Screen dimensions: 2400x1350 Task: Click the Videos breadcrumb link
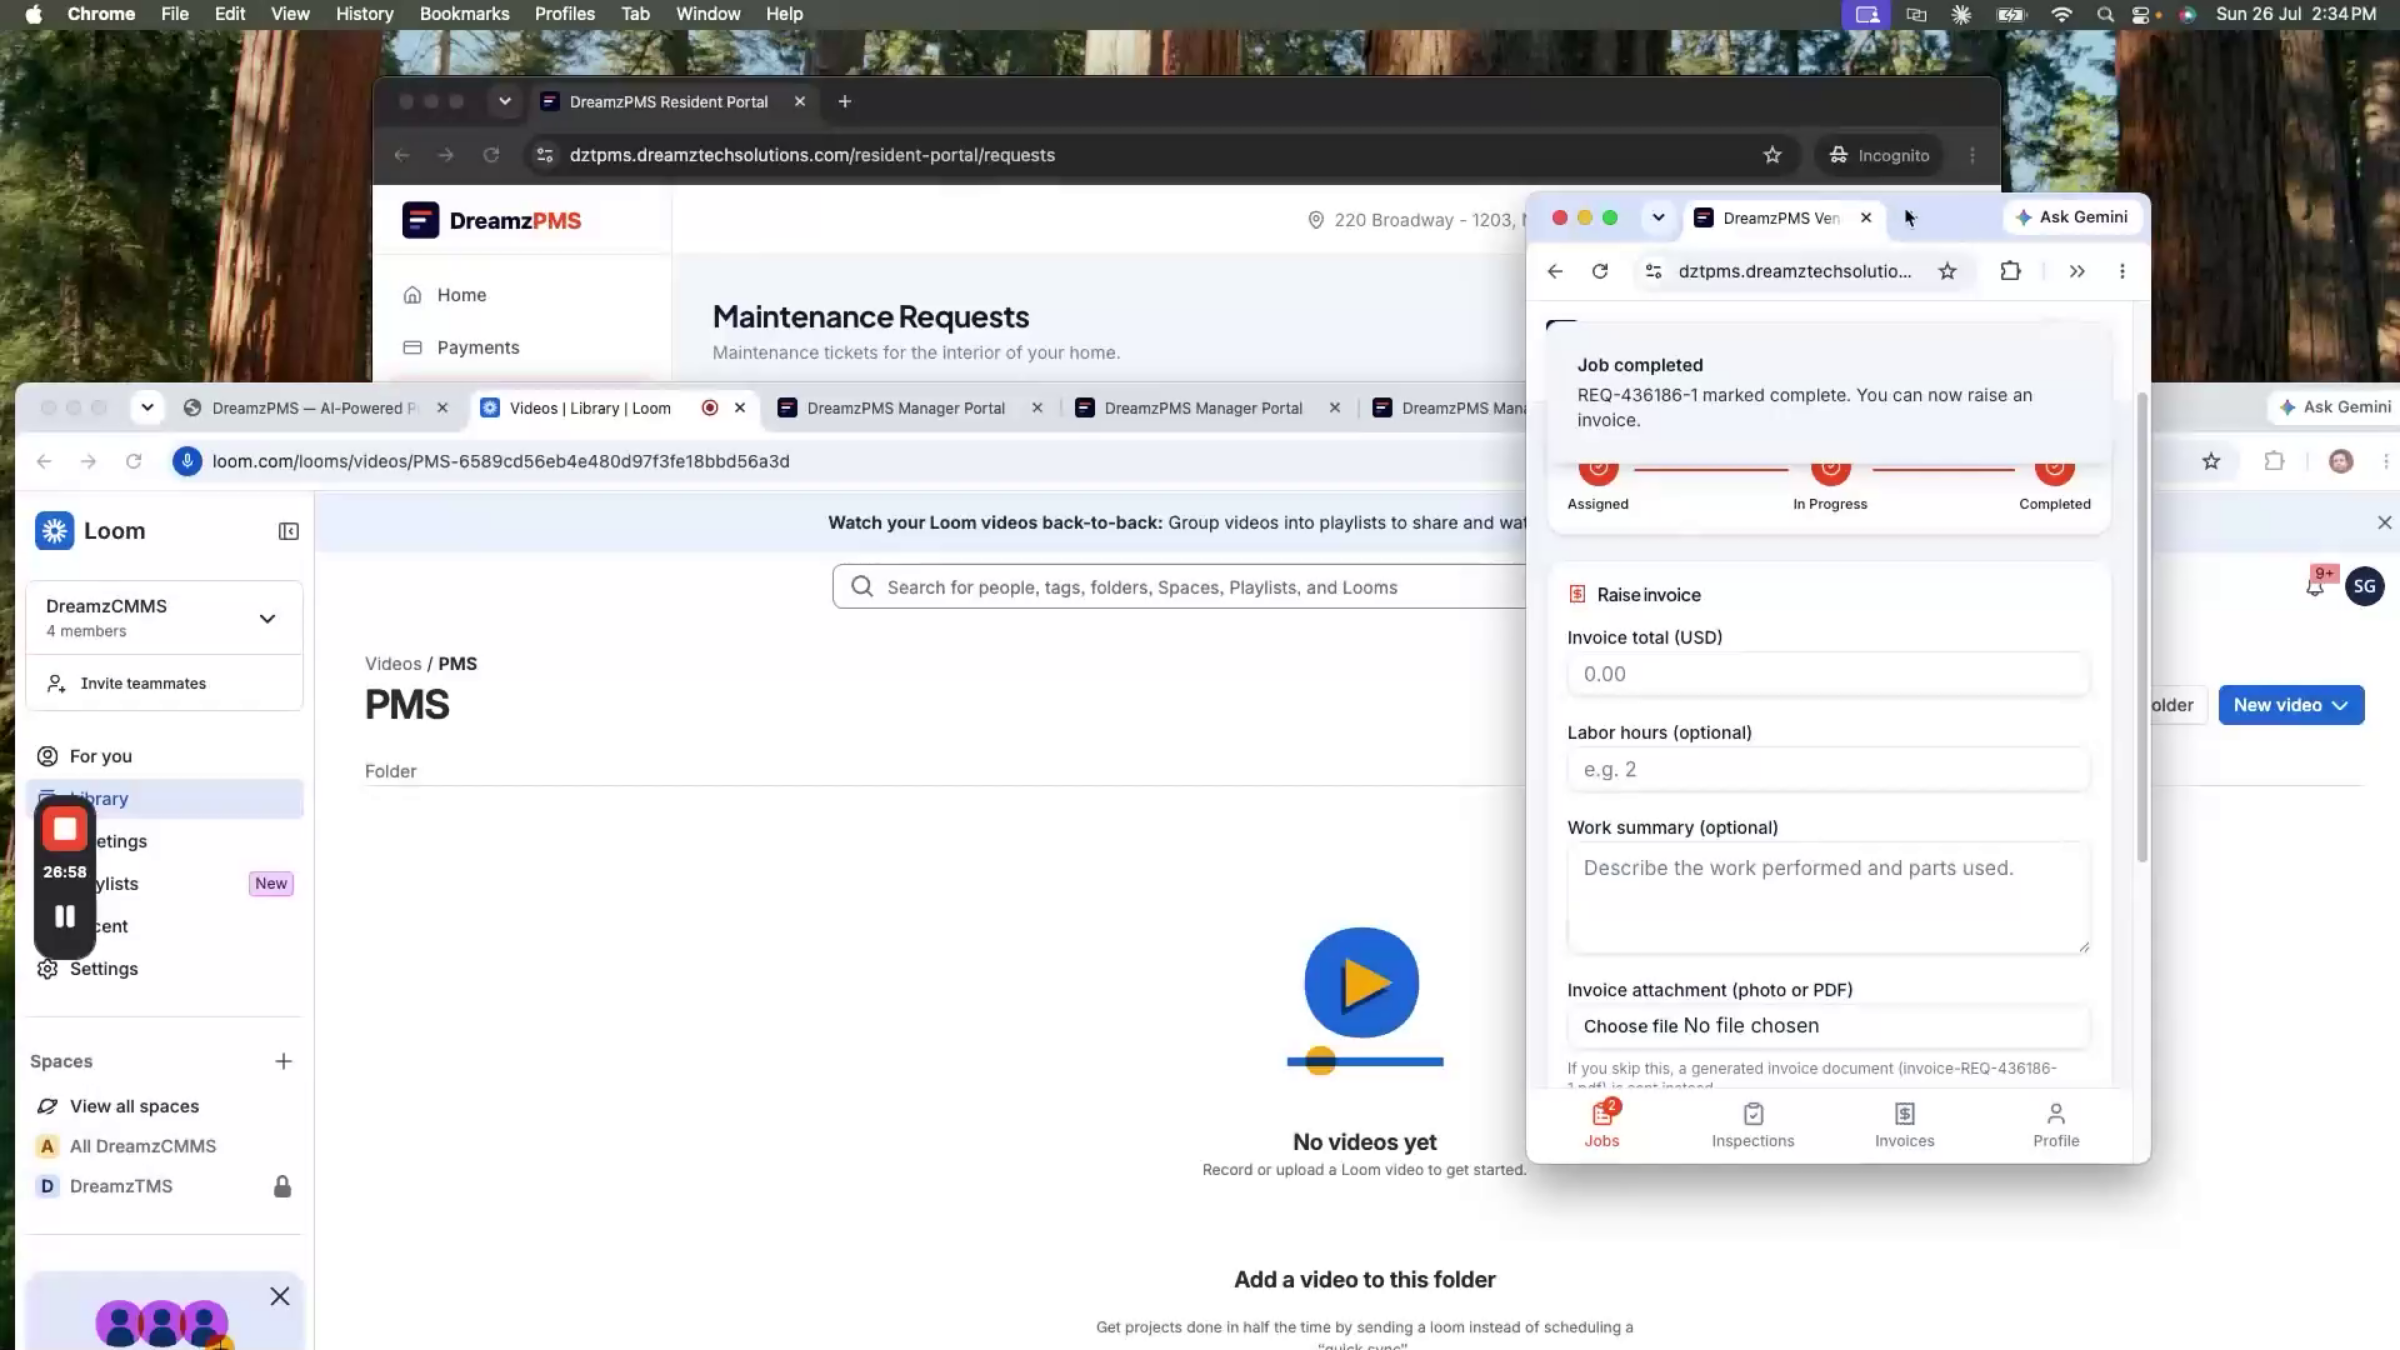[x=393, y=664]
